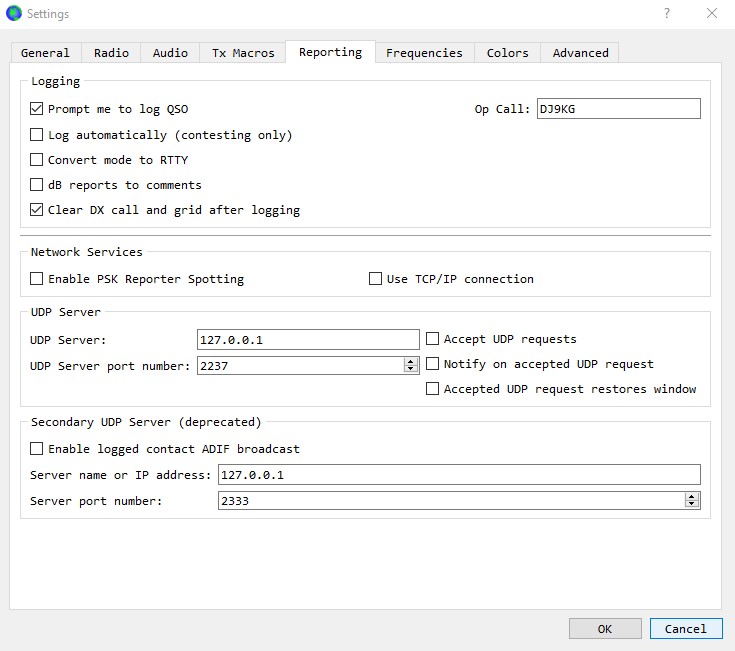Screen dimensions: 735x651
Task: Switch to the Frequencies tab
Action: (424, 52)
